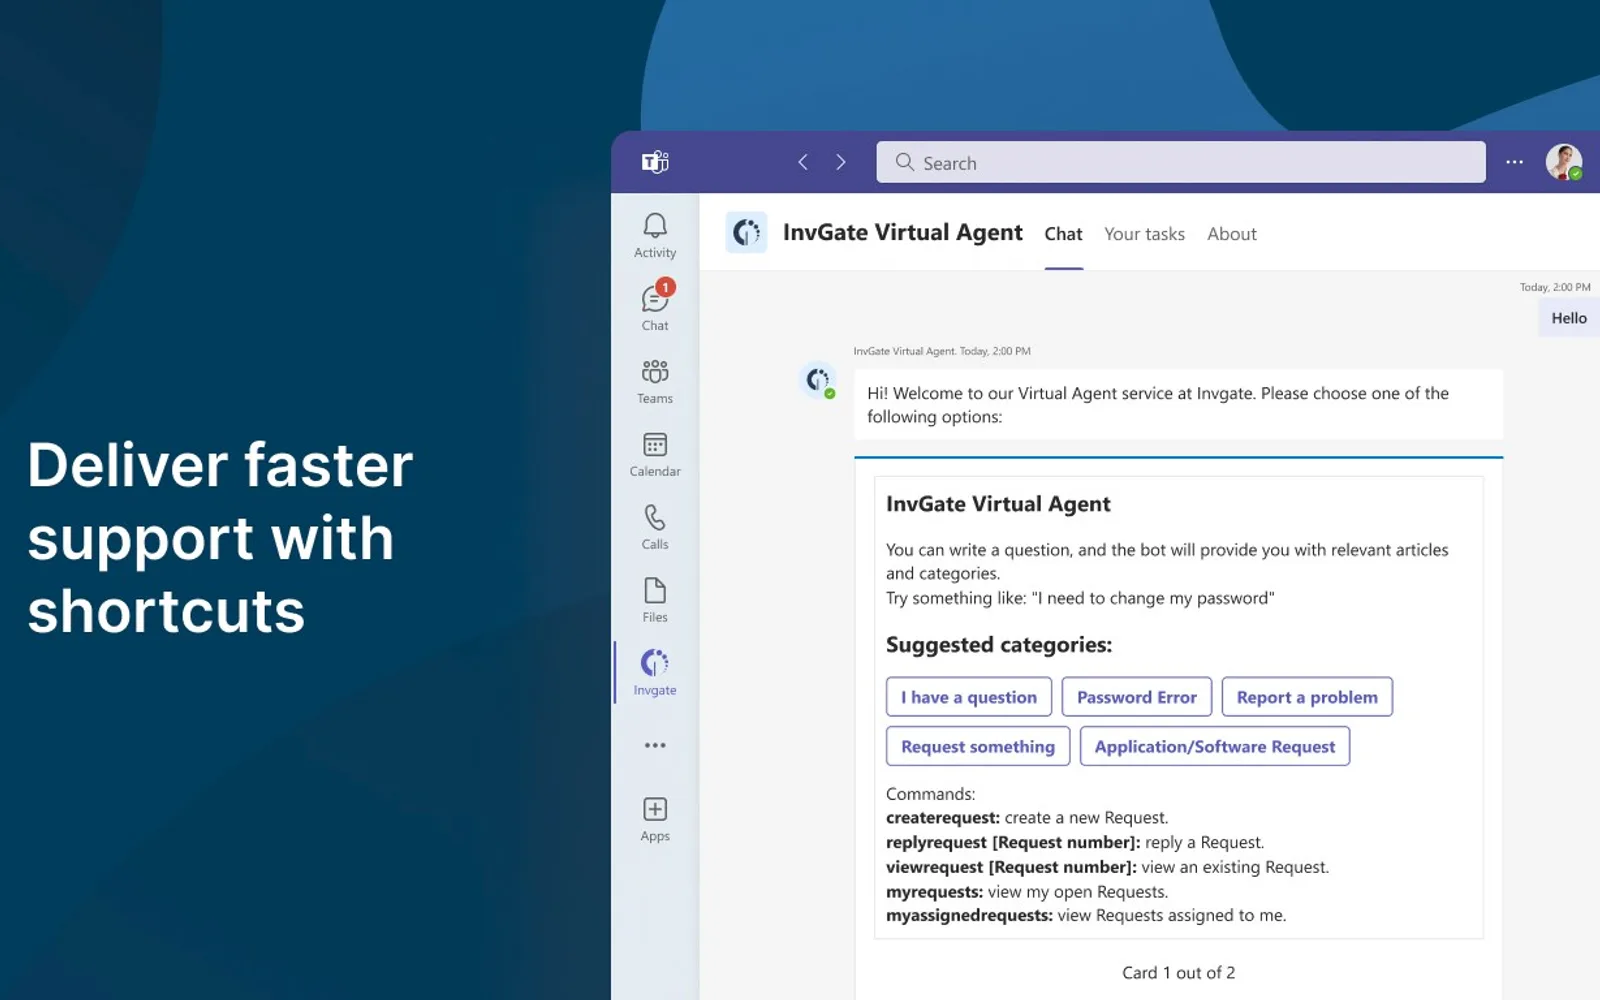
Task: Choose the Request something category
Action: click(x=977, y=746)
